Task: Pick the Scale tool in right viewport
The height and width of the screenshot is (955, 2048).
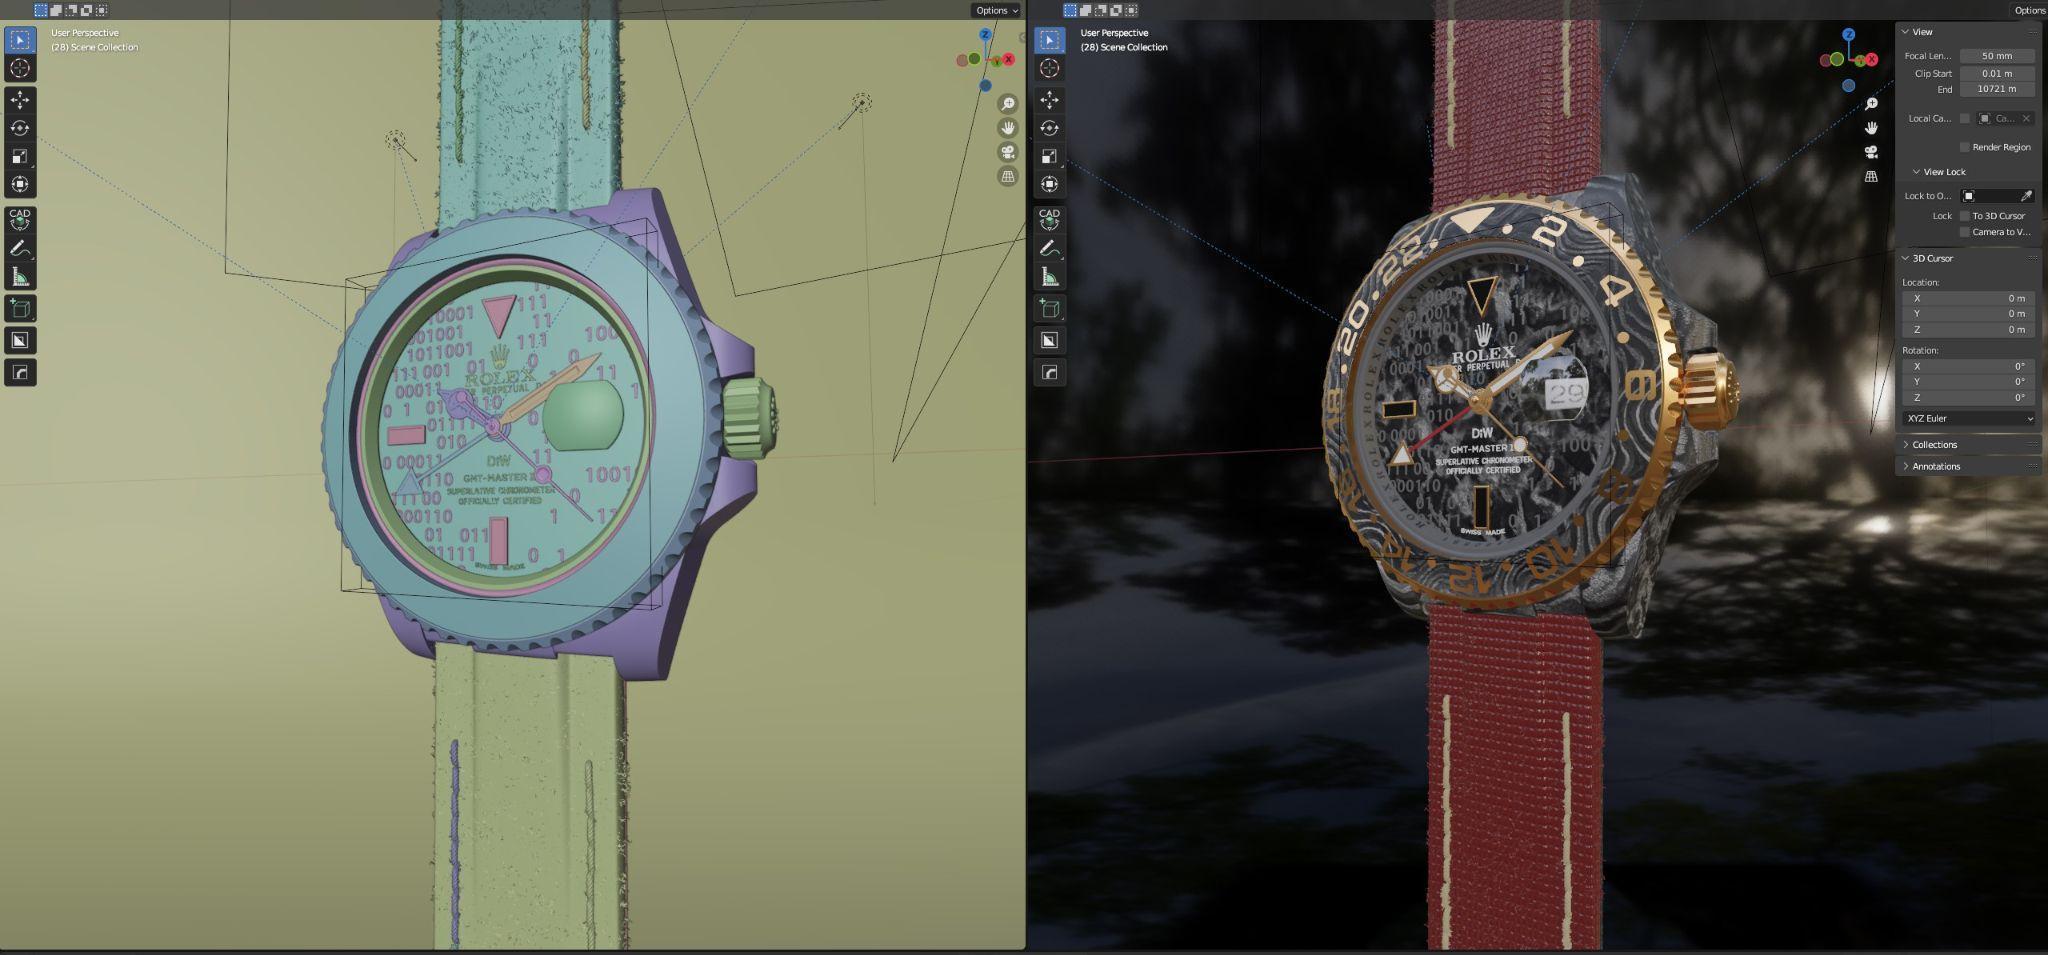Action: pos(1049,156)
